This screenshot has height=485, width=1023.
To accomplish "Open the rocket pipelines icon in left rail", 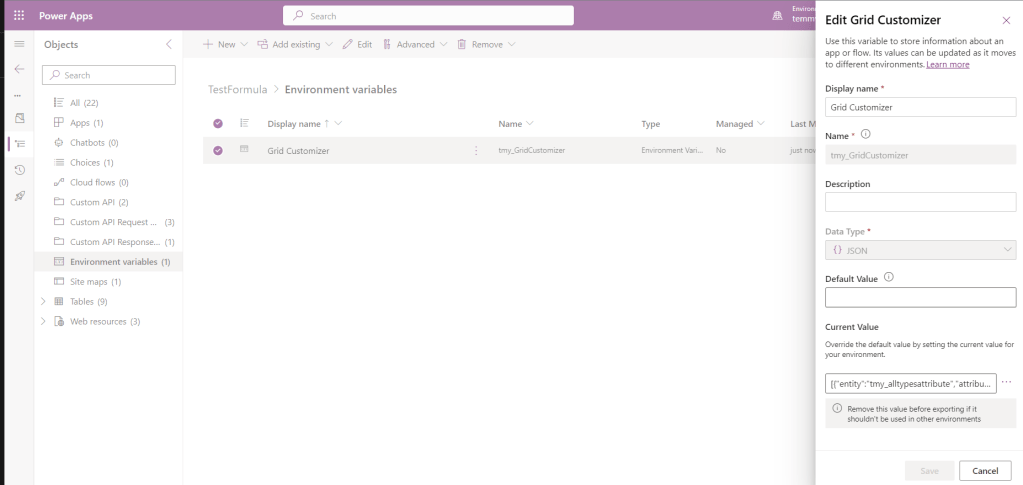I will pyautogui.click(x=20, y=195).
